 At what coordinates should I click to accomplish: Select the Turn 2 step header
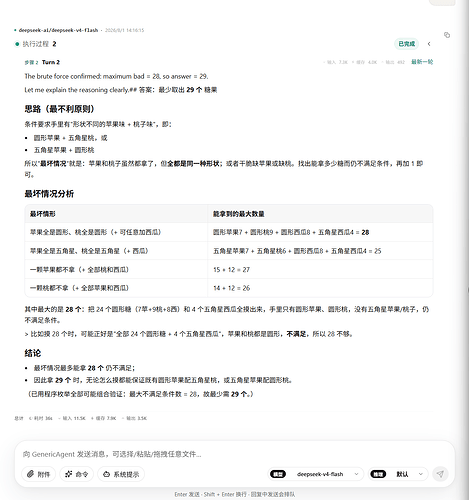click(x=51, y=62)
